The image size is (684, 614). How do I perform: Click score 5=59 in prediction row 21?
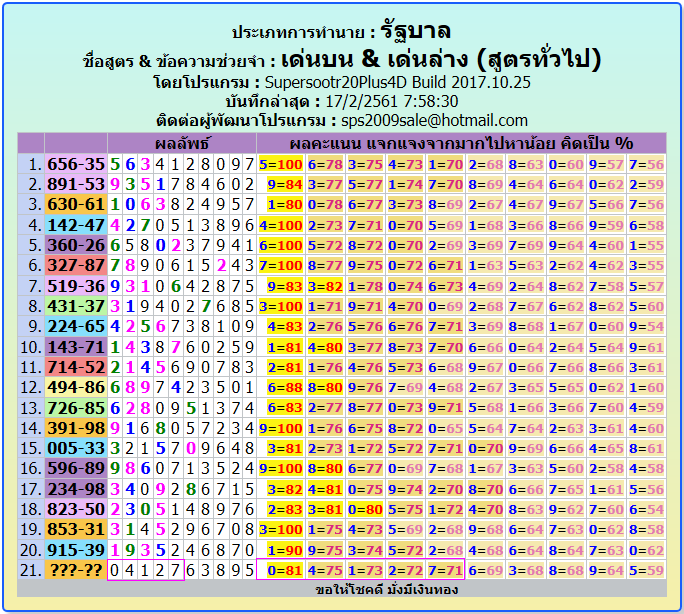tap(646, 570)
